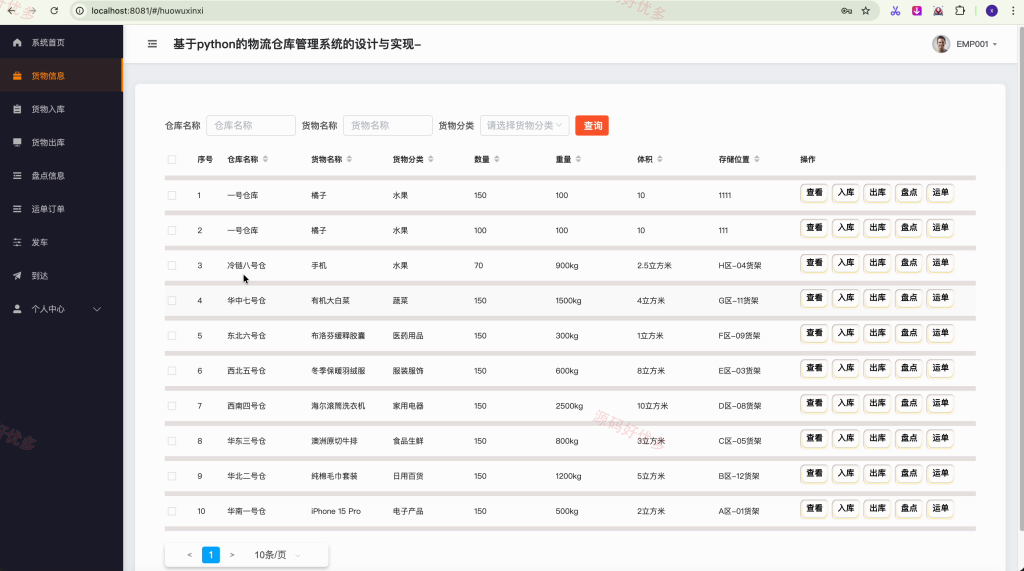Image resolution: width=1024 pixels, height=571 pixels.
Task: Toggle the sidebar with the hamburger icon
Action: [152, 44]
